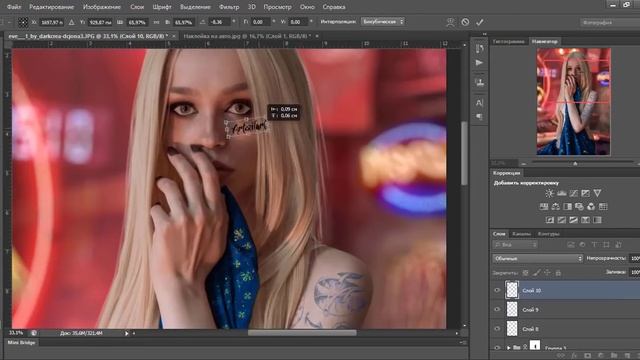This screenshot has height=360, width=640.
Task: Switch to the Контуры tab
Action: pos(549,234)
